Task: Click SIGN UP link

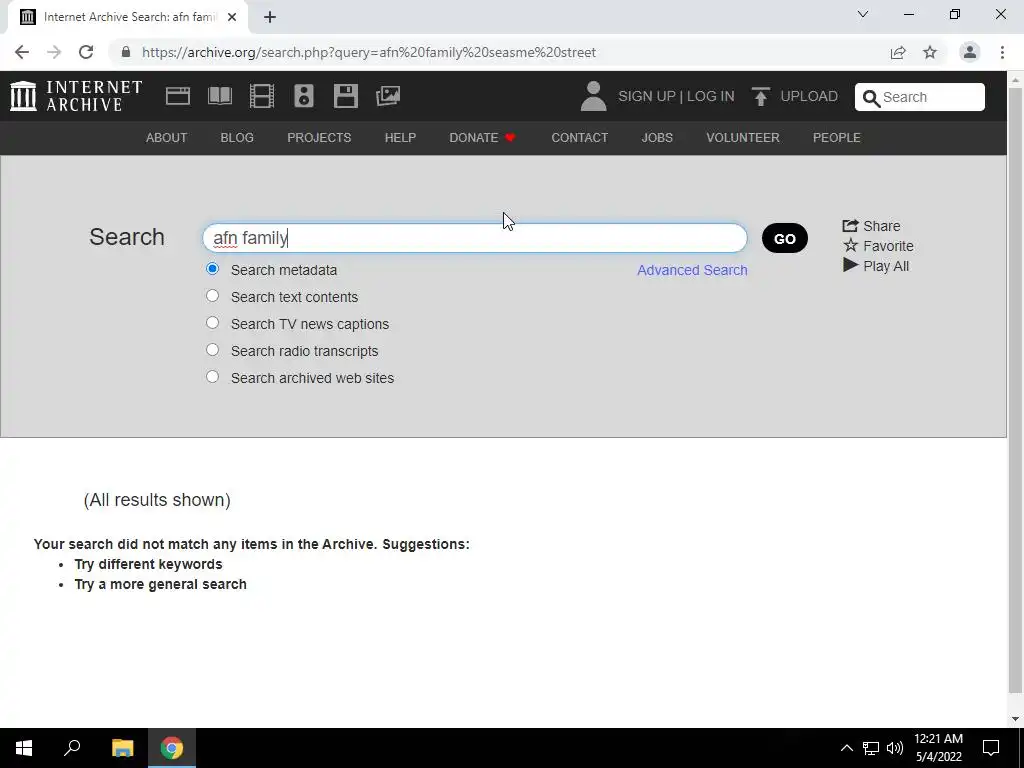Action: pyautogui.click(x=647, y=96)
